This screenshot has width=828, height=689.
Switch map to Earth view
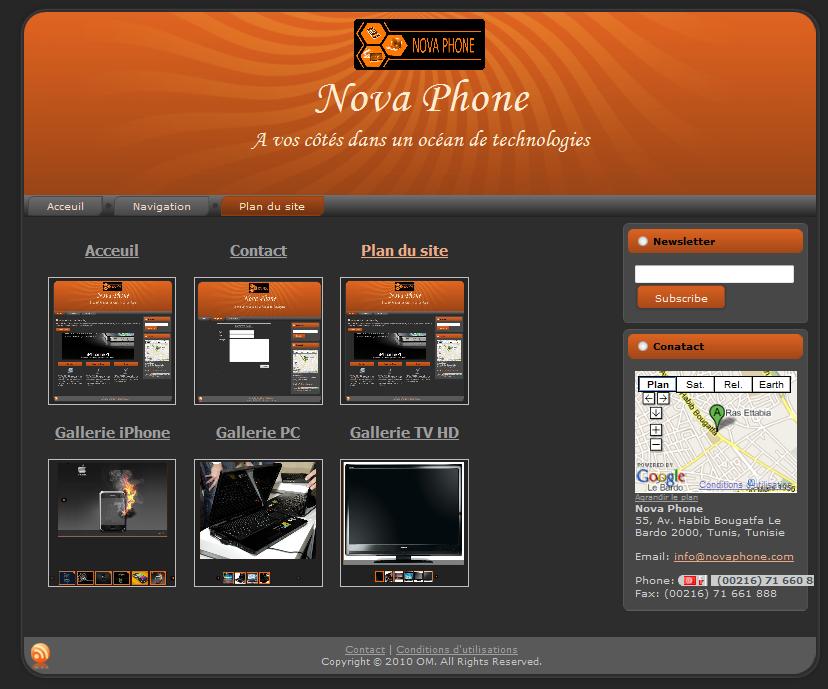point(771,384)
